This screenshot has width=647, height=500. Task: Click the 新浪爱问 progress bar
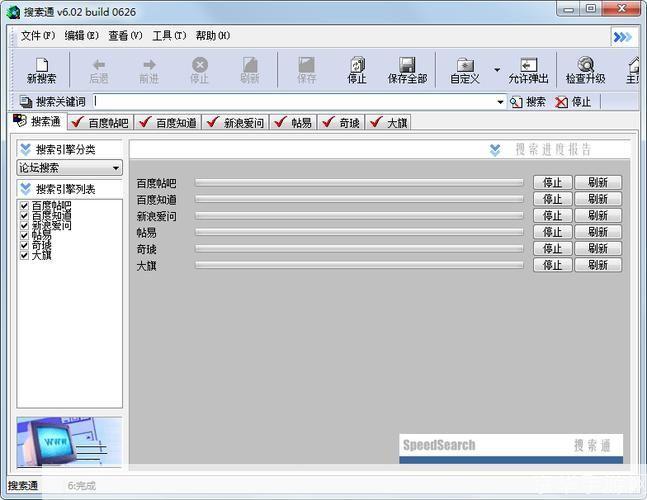[359, 215]
